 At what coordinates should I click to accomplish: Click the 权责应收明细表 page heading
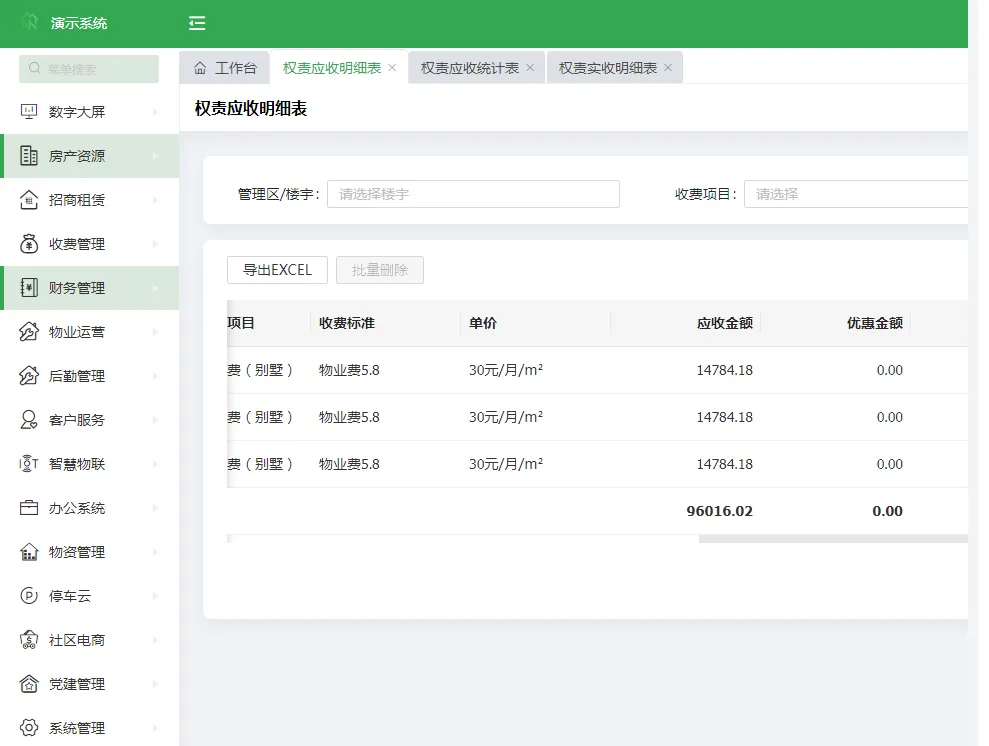point(251,108)
